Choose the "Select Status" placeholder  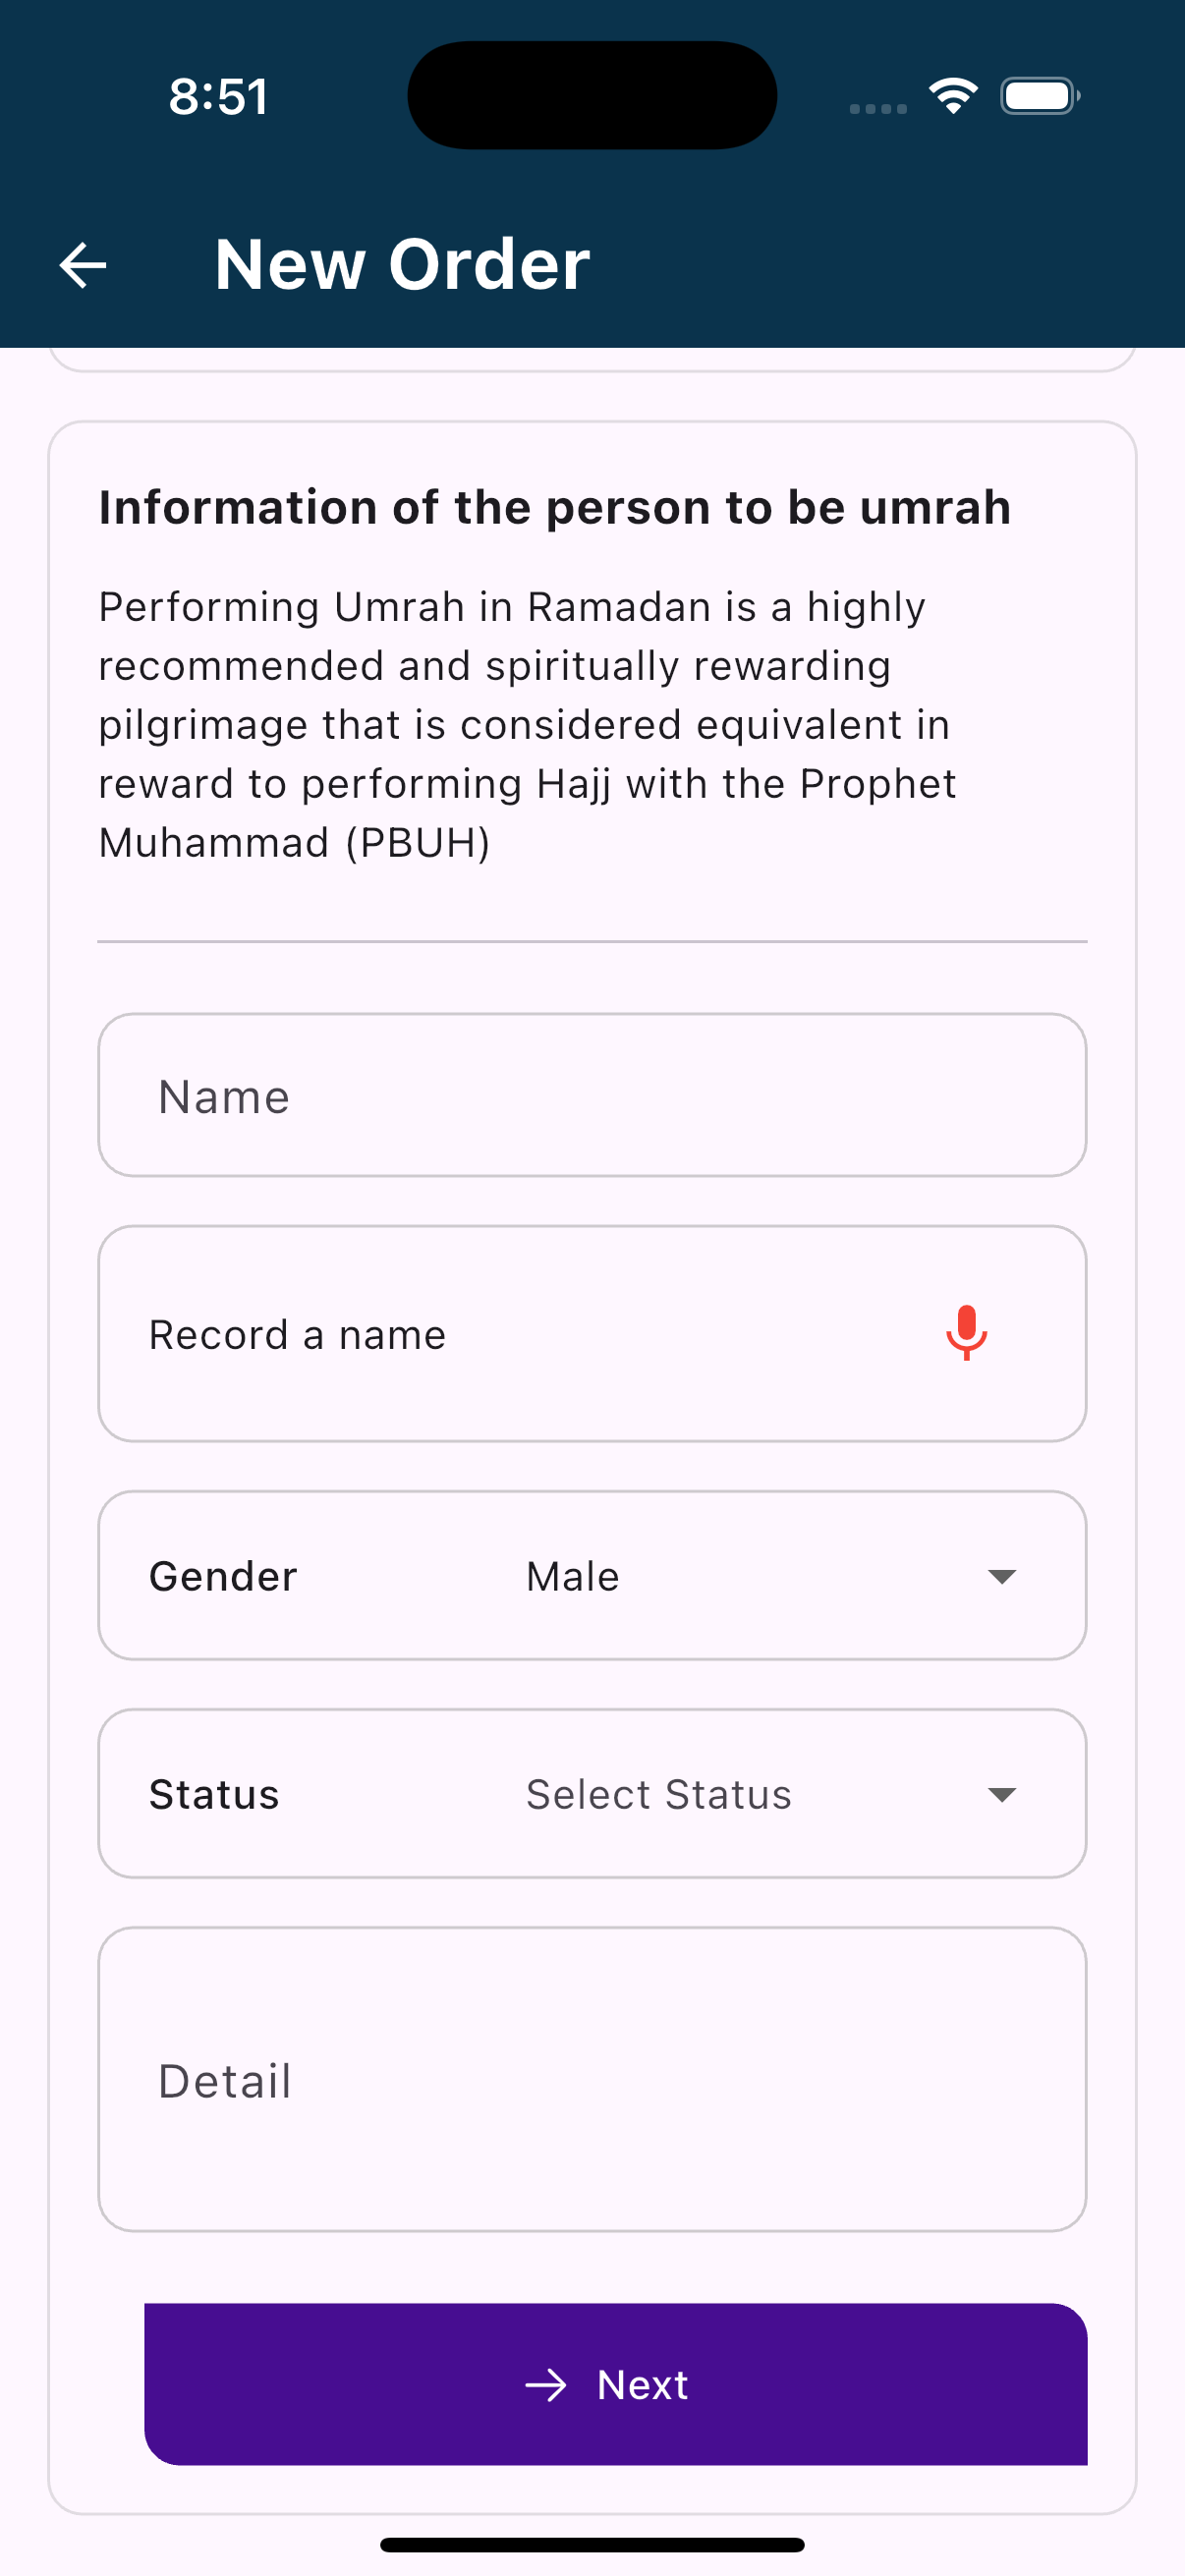[x=659, y=1795]
